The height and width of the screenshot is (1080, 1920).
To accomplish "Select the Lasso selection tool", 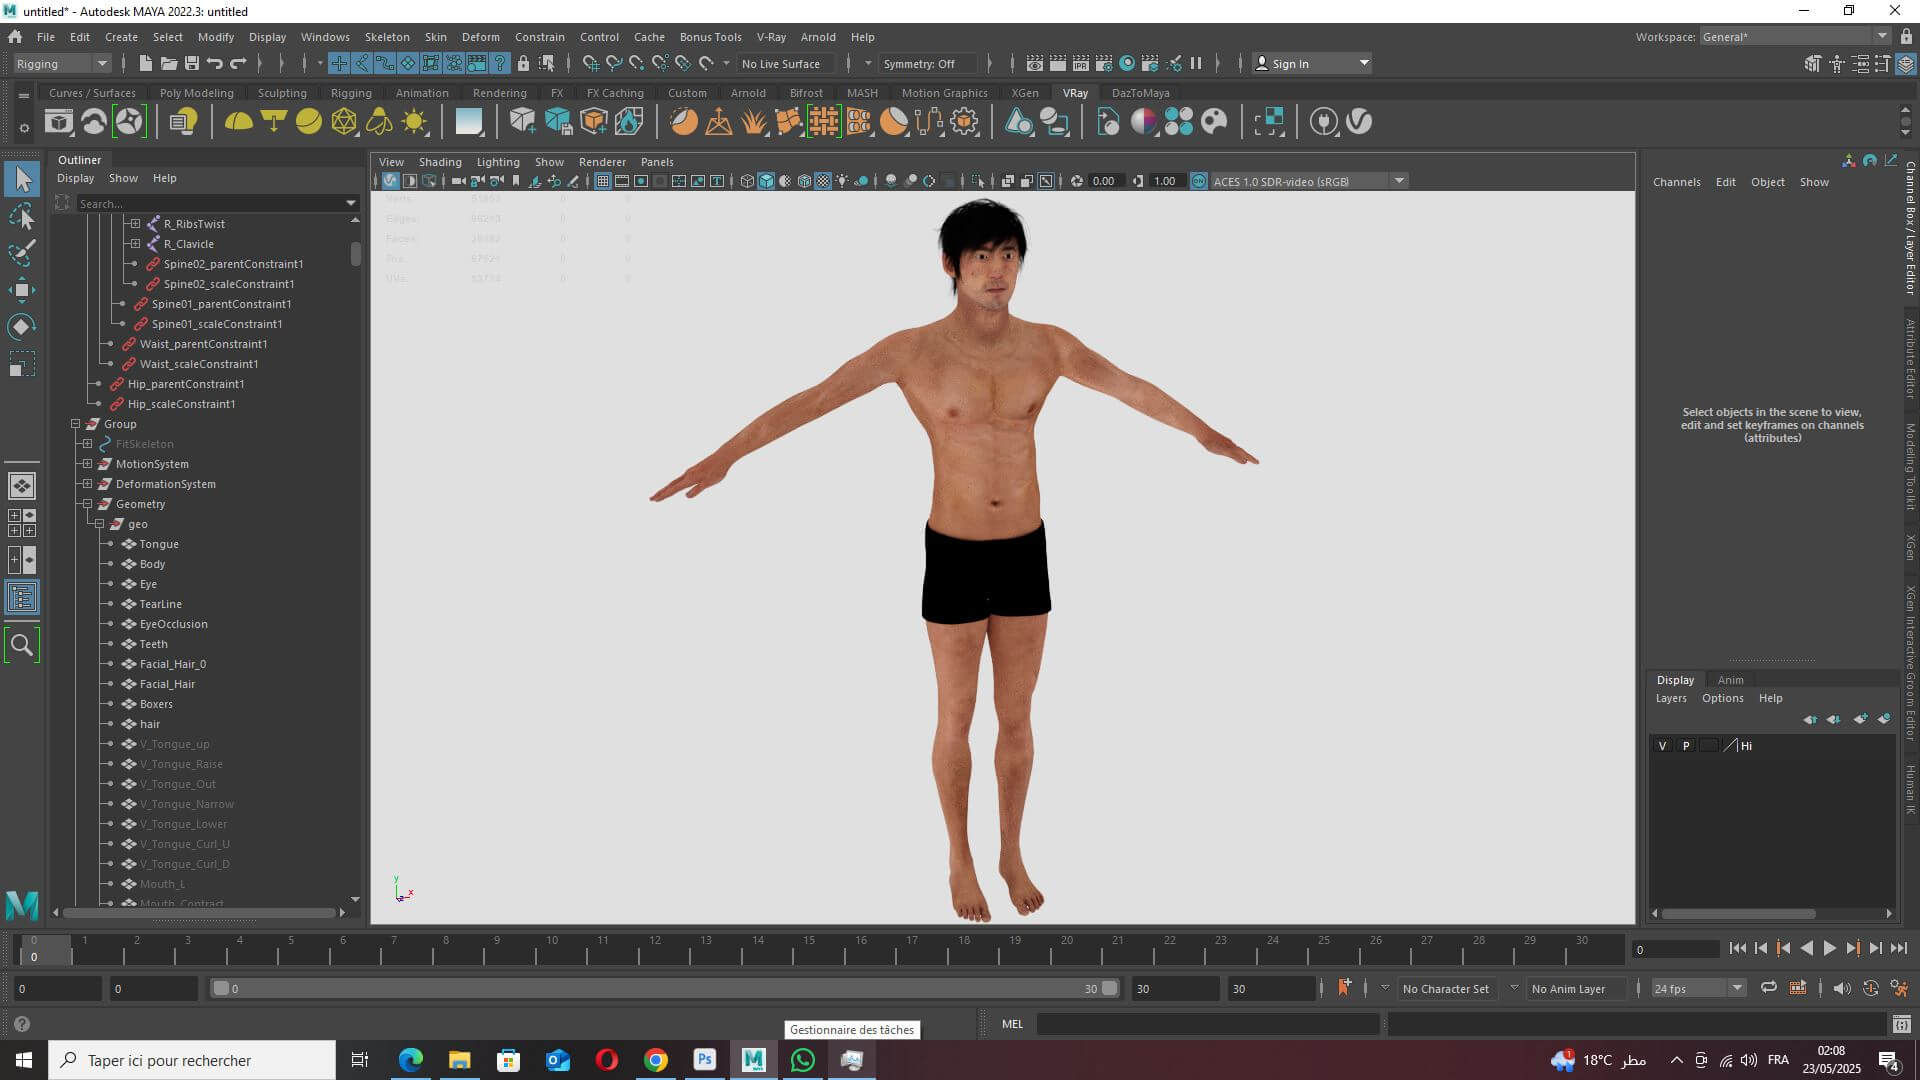I will click(21, 216).
